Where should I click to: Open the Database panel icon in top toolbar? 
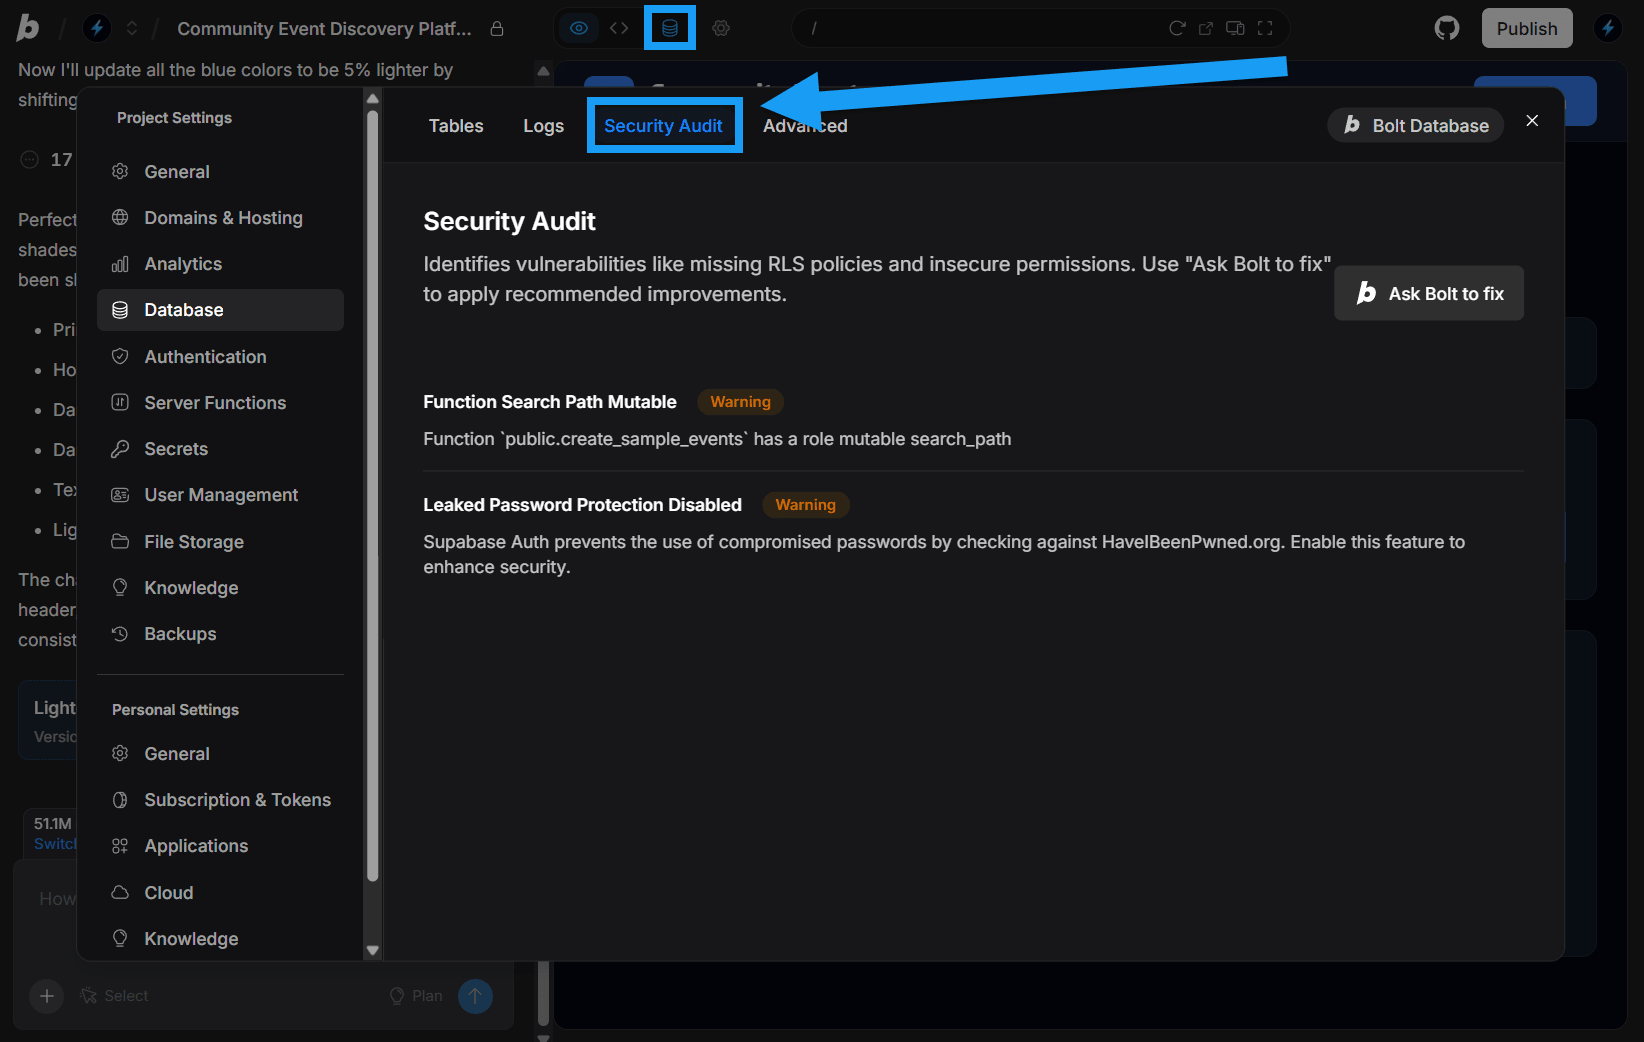668,27
